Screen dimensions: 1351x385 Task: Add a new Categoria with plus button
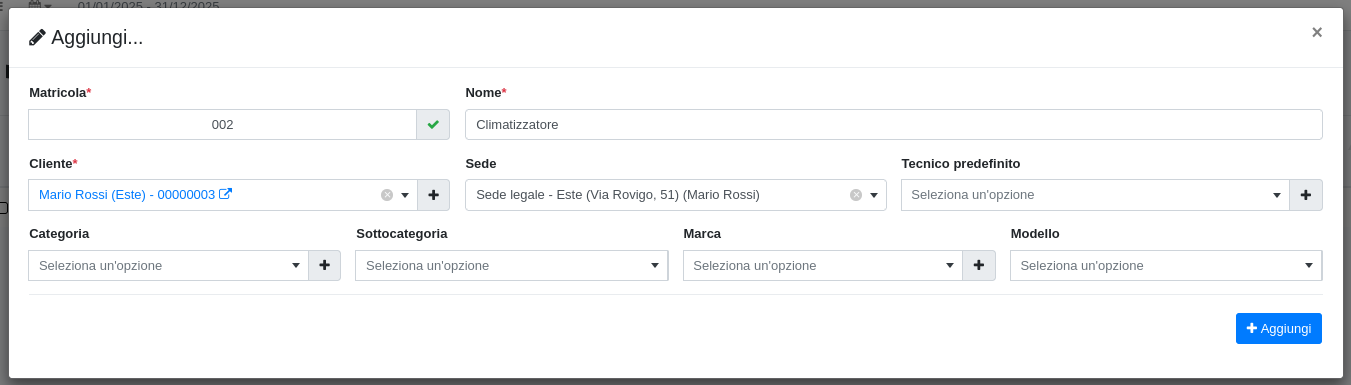pyautogui.click(x=325, y=265)
